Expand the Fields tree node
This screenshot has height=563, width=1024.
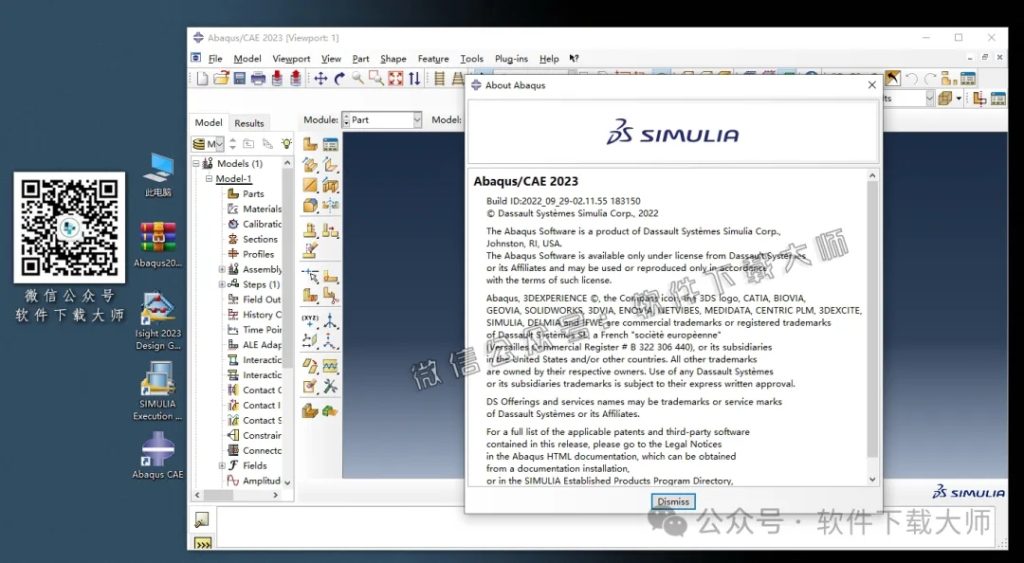pos(222,466)
